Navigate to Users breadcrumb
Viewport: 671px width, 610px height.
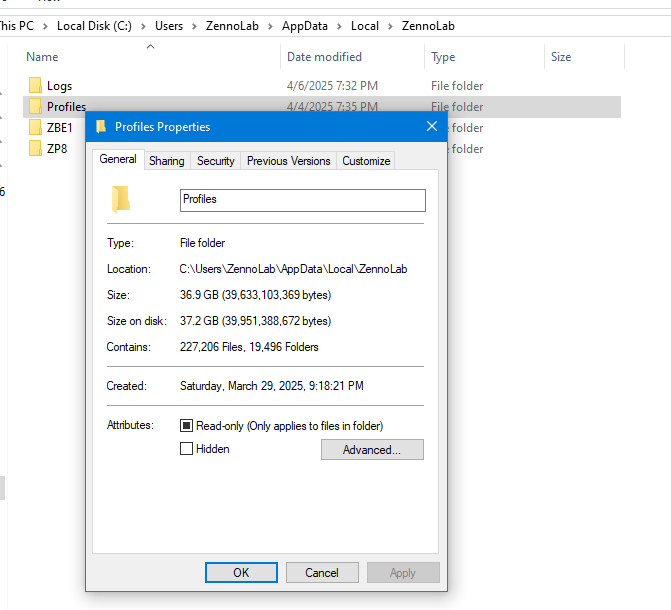[169, 26]
